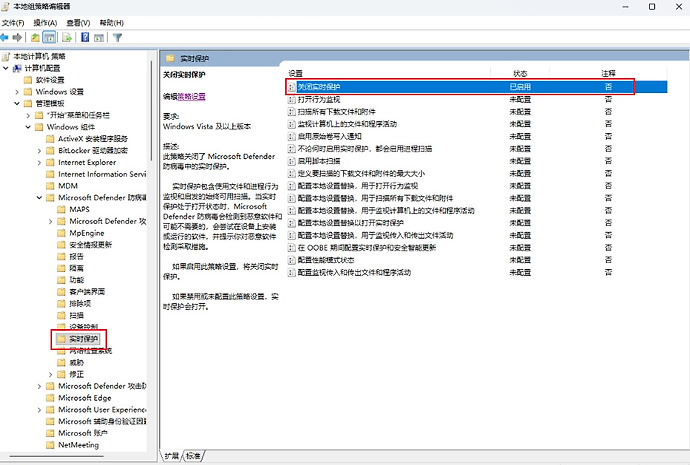Select the 在 OOBE 期间配置实时保护 policy
This screenshot has height=465, width=690.
click(367, 248)
